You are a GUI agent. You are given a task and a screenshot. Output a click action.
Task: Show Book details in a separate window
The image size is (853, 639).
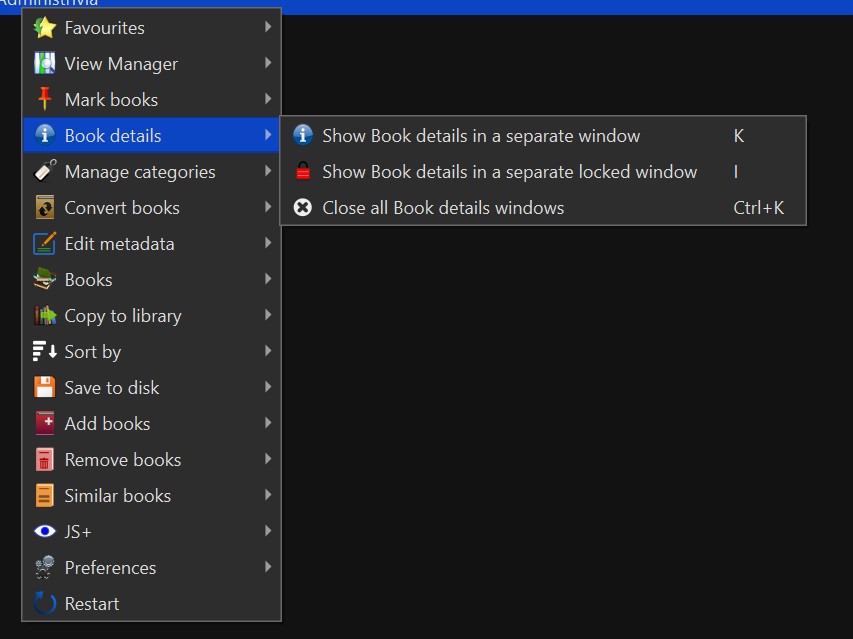[x=481, y=136]
